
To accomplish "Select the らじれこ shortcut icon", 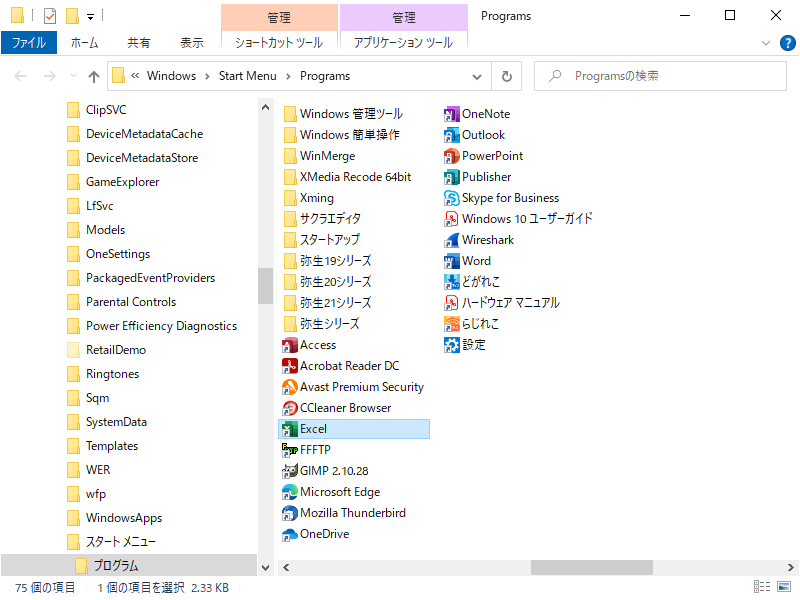I will point(452,324).
